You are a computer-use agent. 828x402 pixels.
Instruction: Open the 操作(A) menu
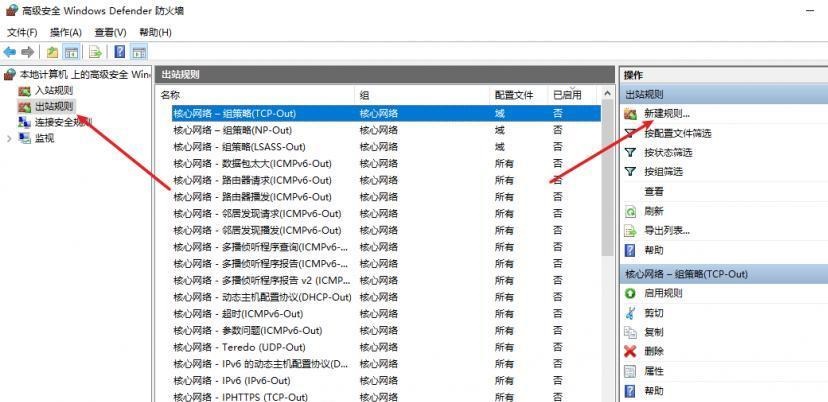pyautogui.click(x=66, y=32)
